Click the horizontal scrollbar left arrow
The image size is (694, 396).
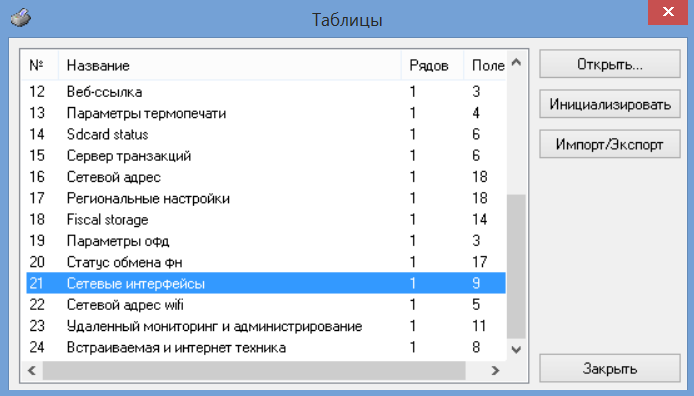32,370
